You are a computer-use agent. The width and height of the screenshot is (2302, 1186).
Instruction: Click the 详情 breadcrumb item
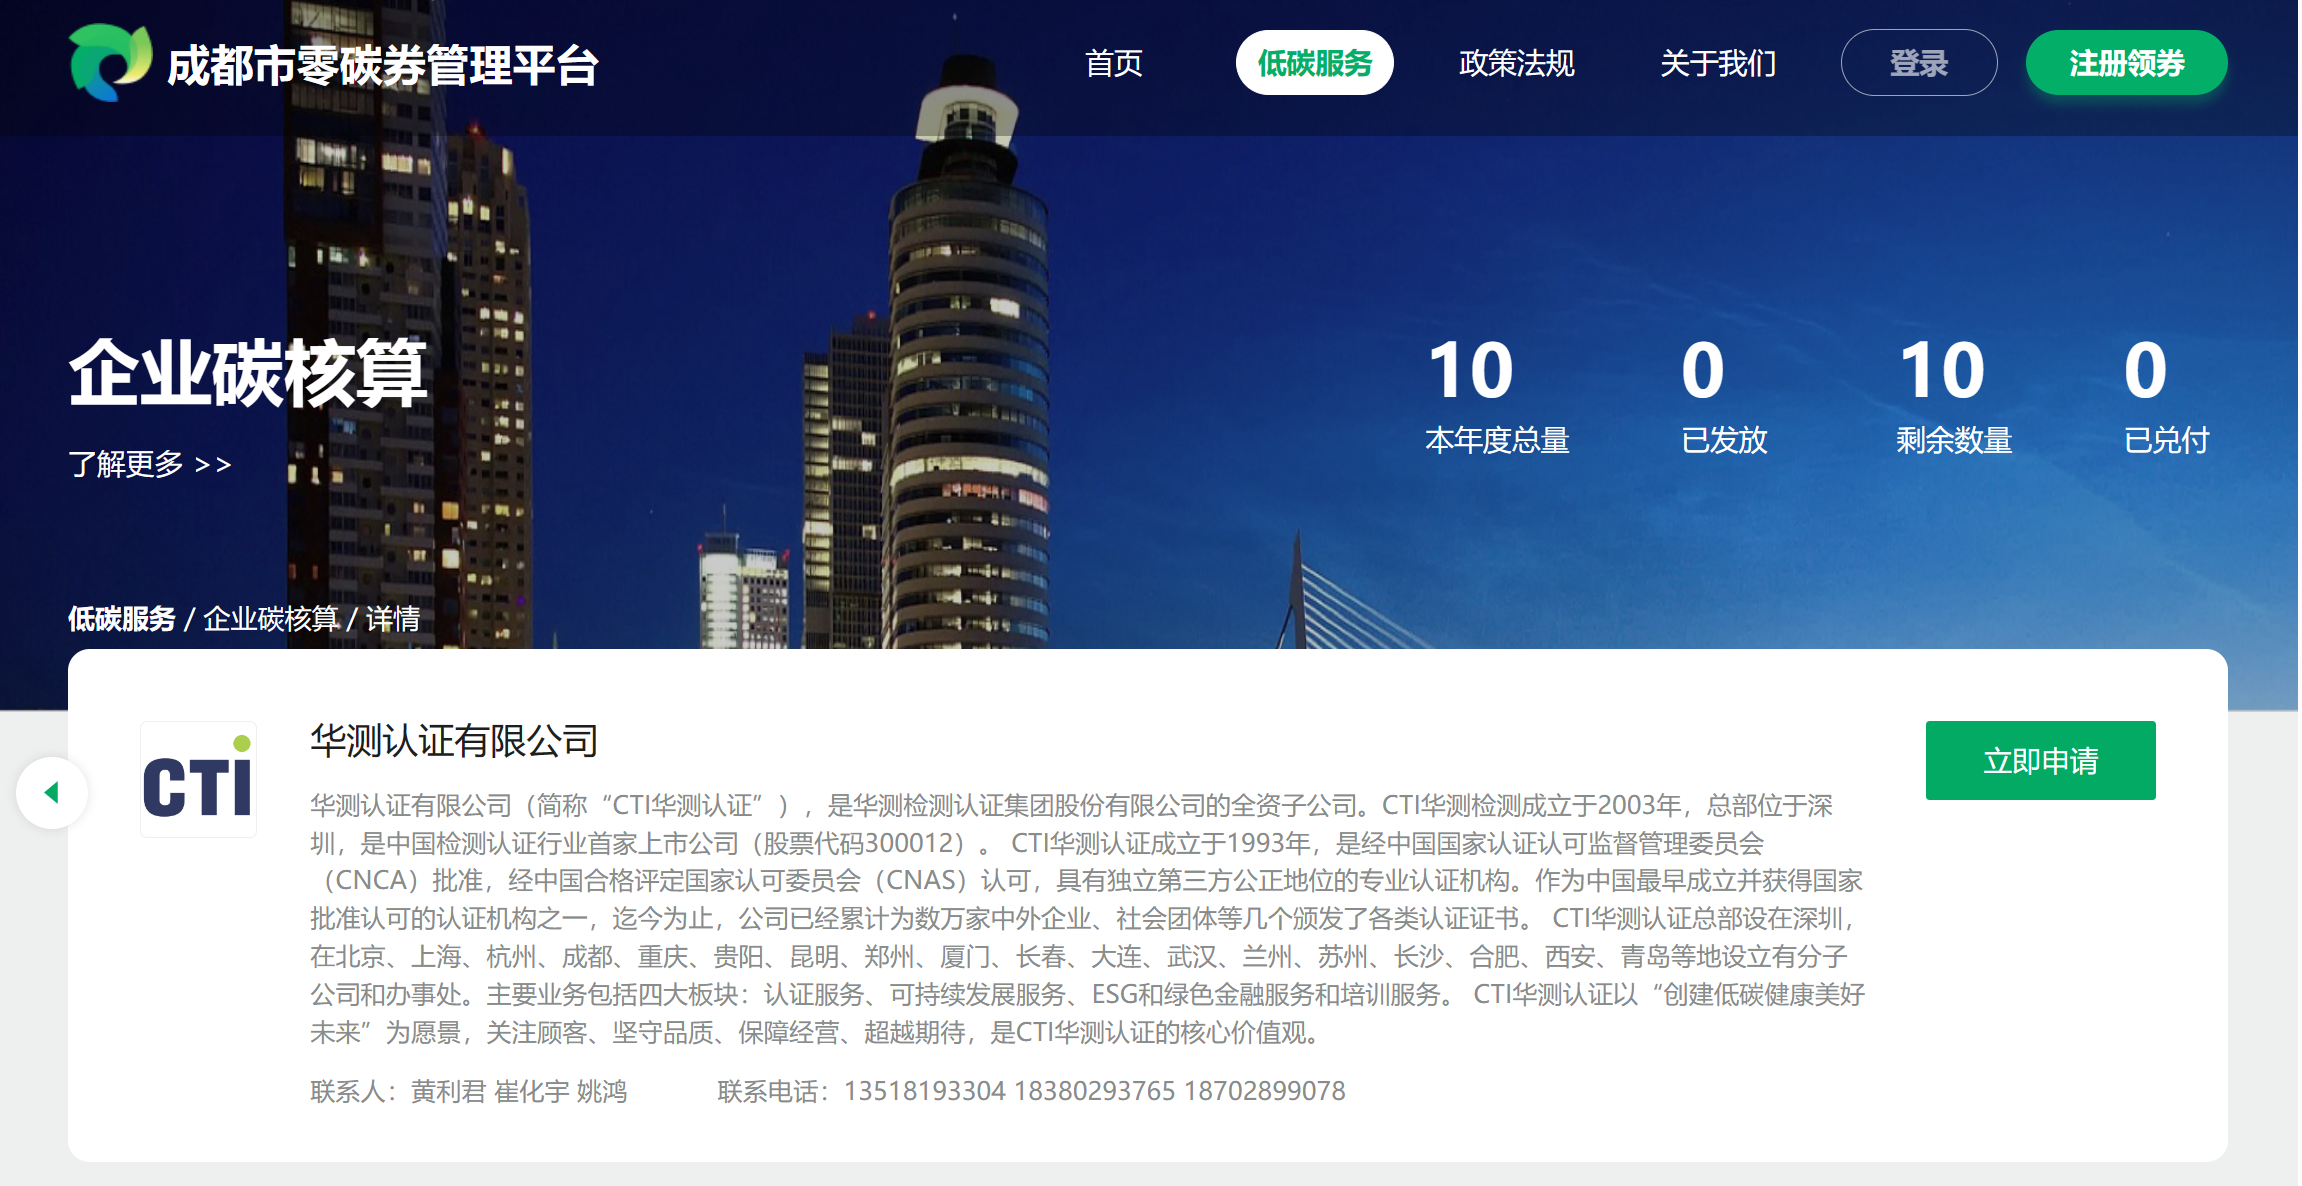click(393, 619)
